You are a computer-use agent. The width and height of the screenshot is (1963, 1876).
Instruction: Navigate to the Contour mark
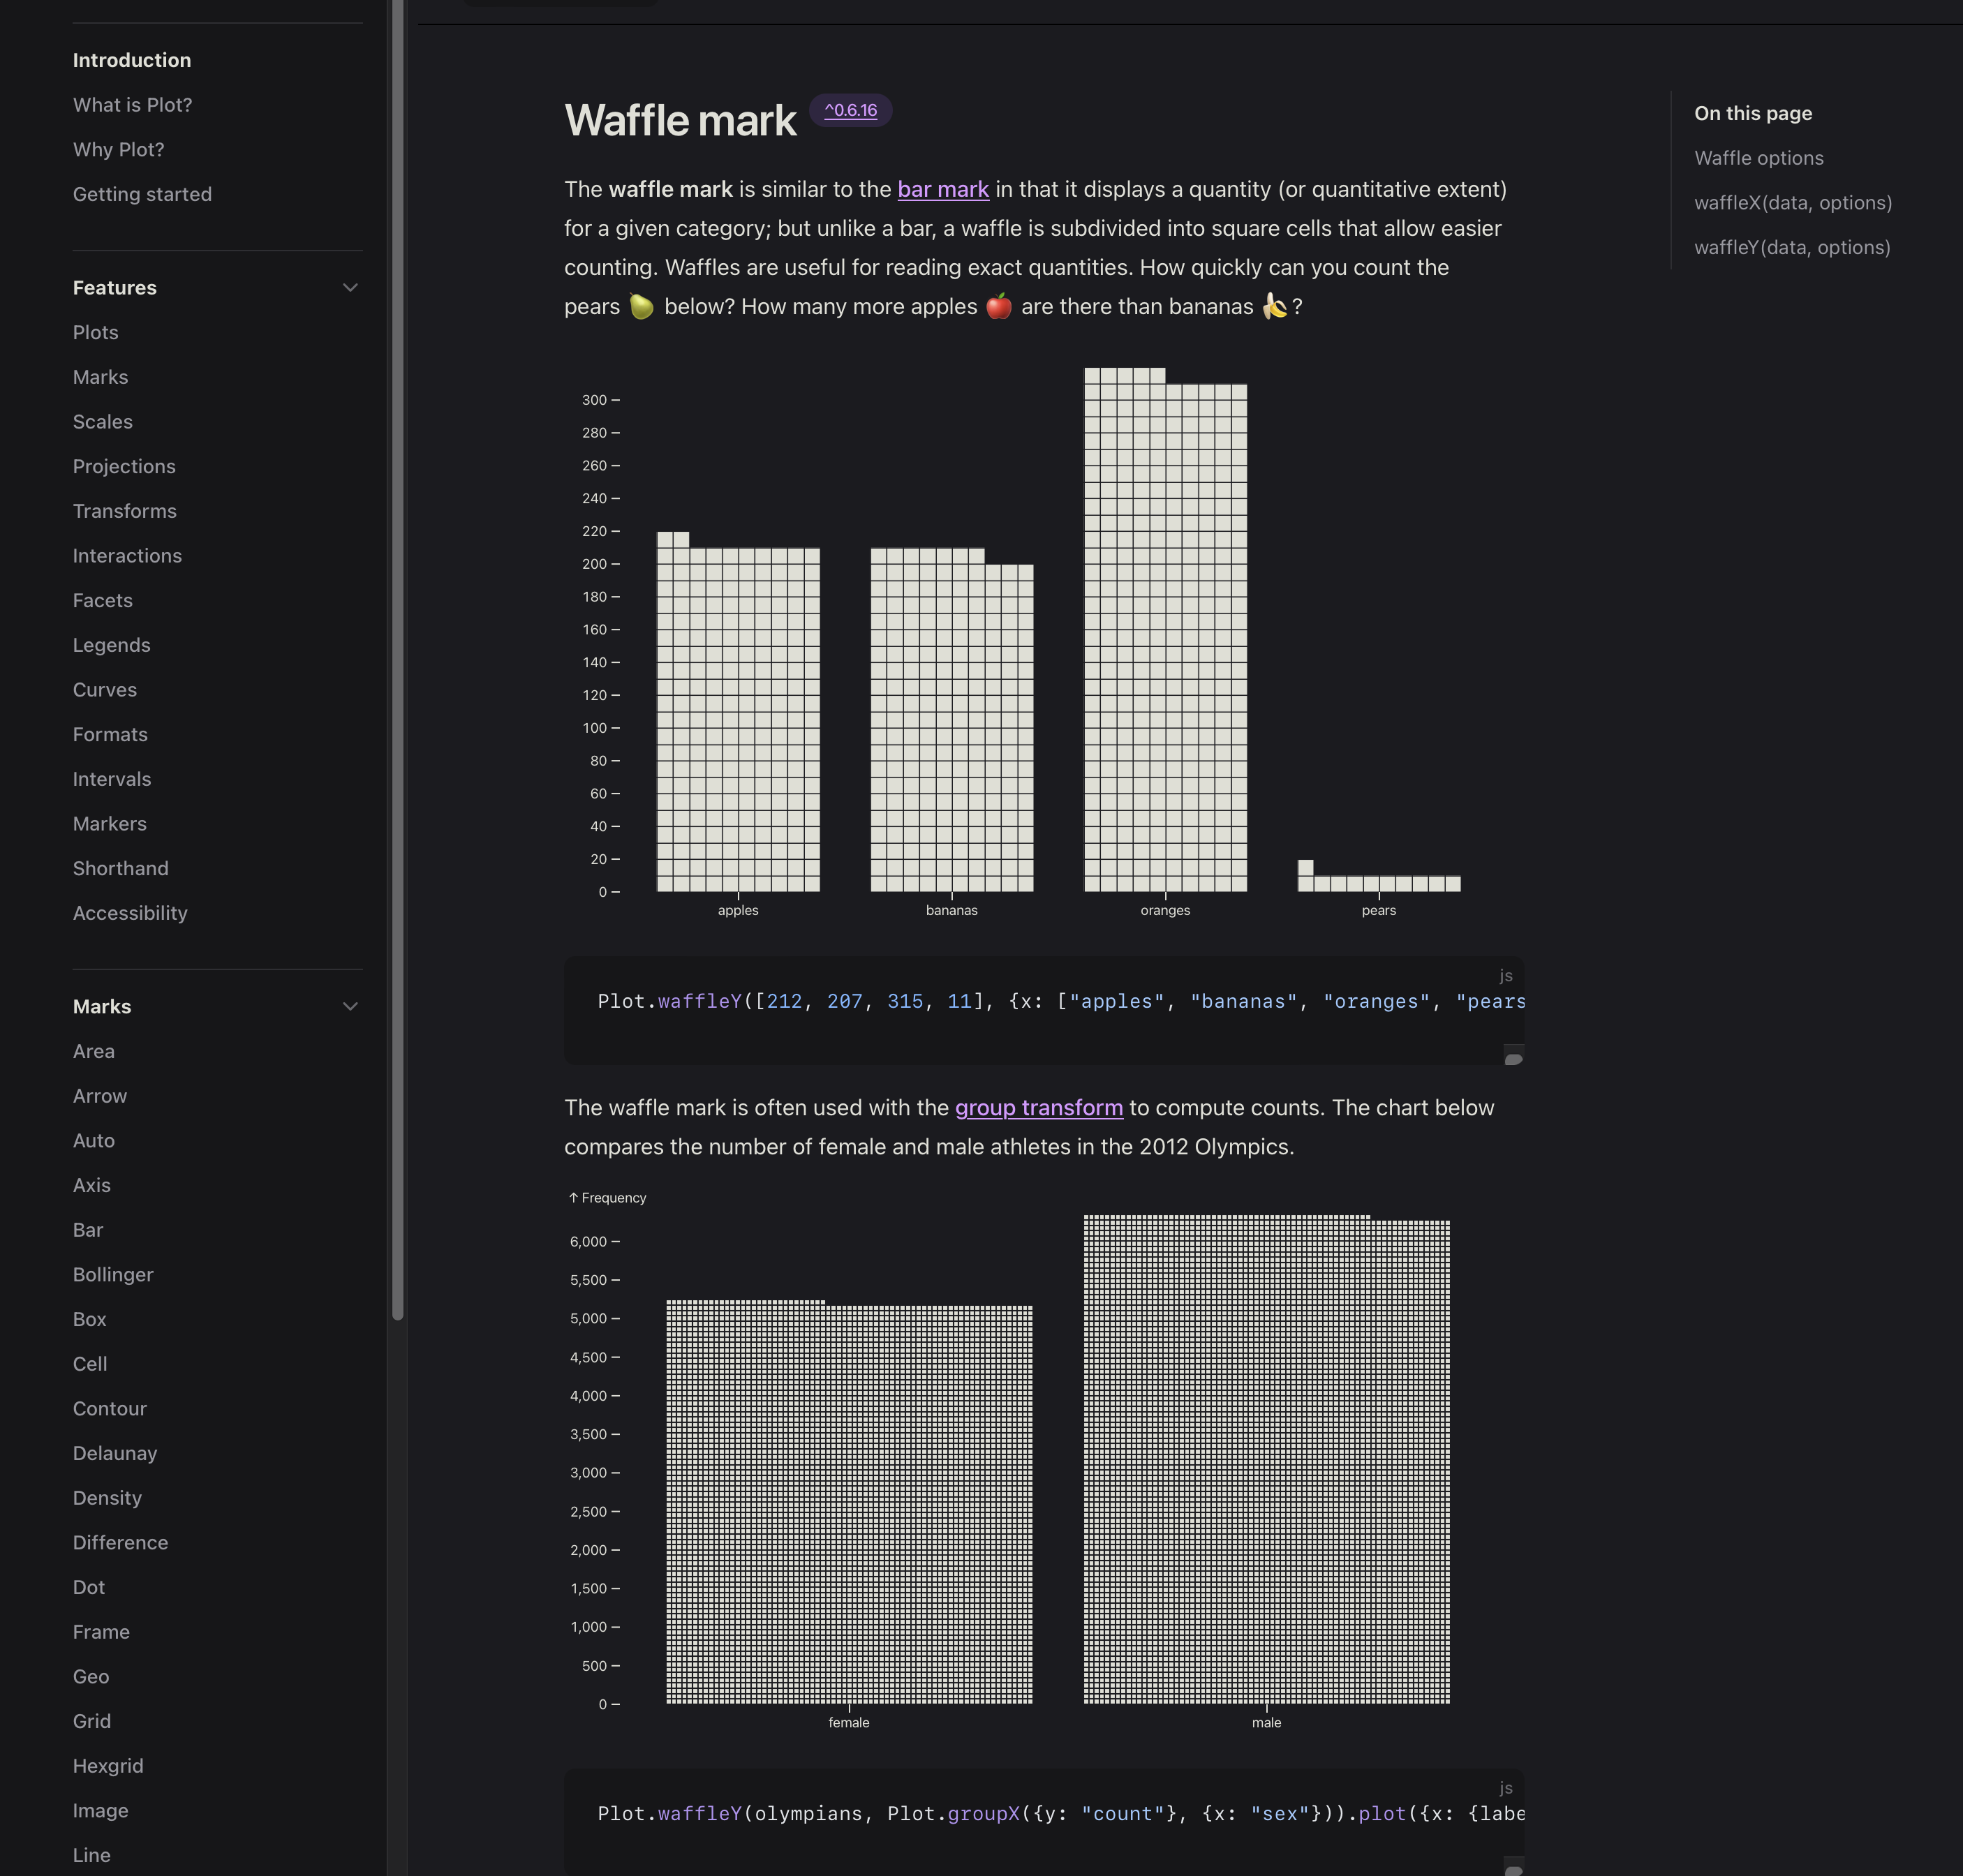(109, 1409)
